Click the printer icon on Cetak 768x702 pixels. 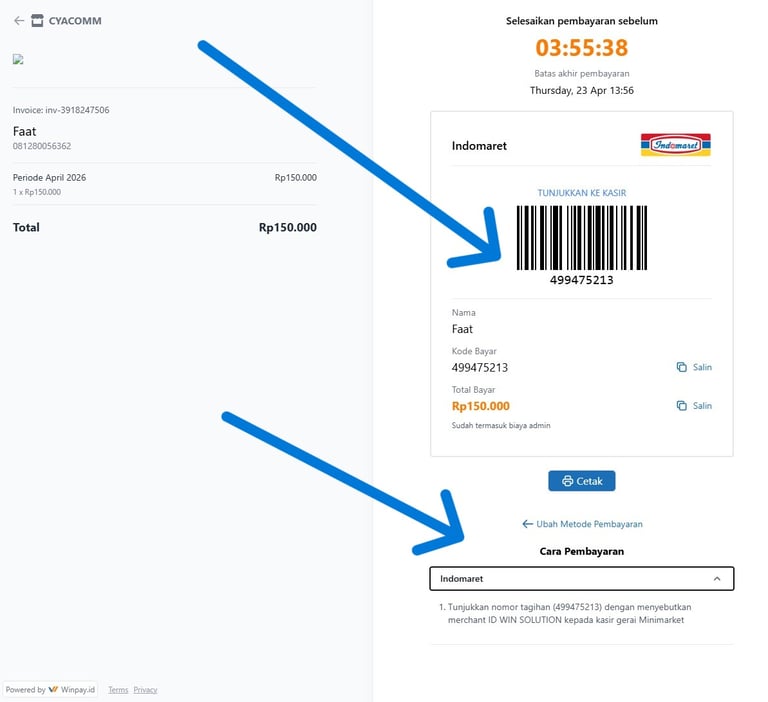pyautogui.click(x=567, y=481)
